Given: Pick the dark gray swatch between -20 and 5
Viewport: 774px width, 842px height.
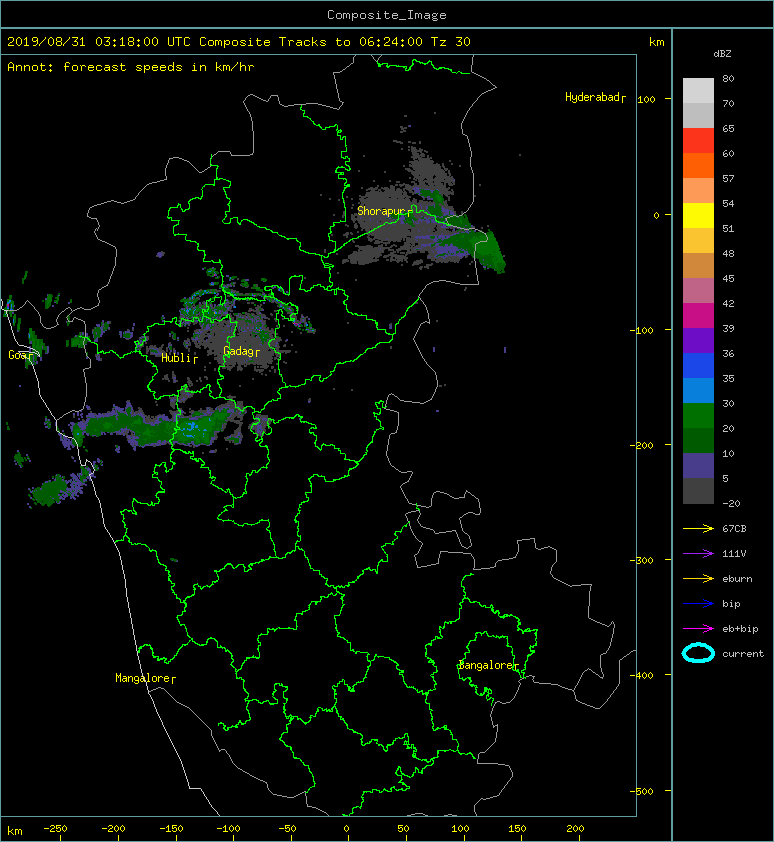Looking at the screenshot, I should (698, 491).
